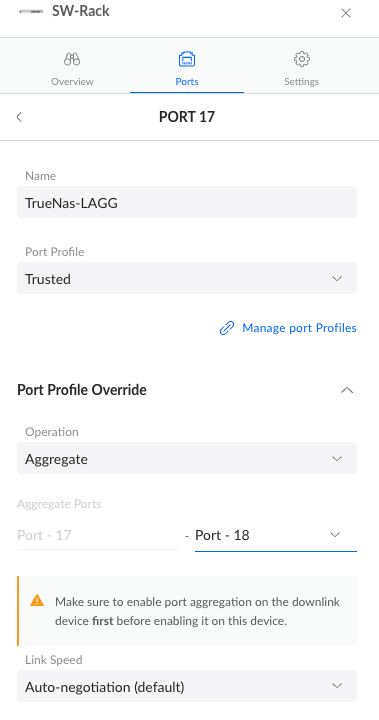Click the Settings gear icon
The image size is (379, 720).
[301, 59]
